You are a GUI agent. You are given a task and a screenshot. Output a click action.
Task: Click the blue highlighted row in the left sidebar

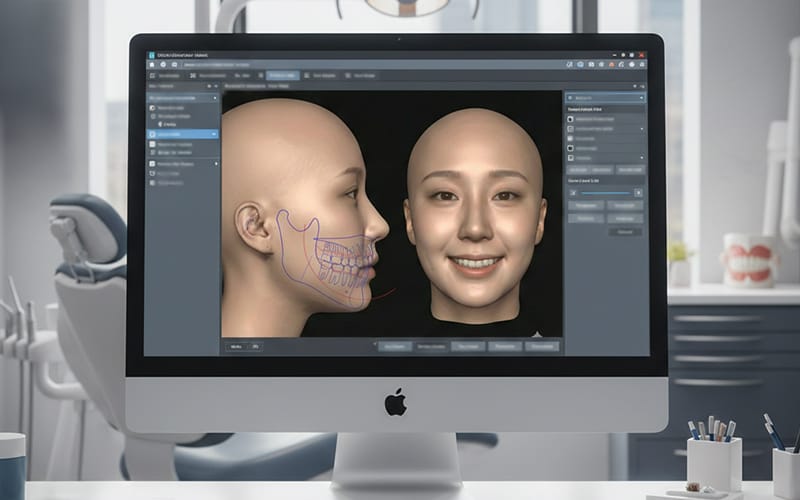pos(183,134)
